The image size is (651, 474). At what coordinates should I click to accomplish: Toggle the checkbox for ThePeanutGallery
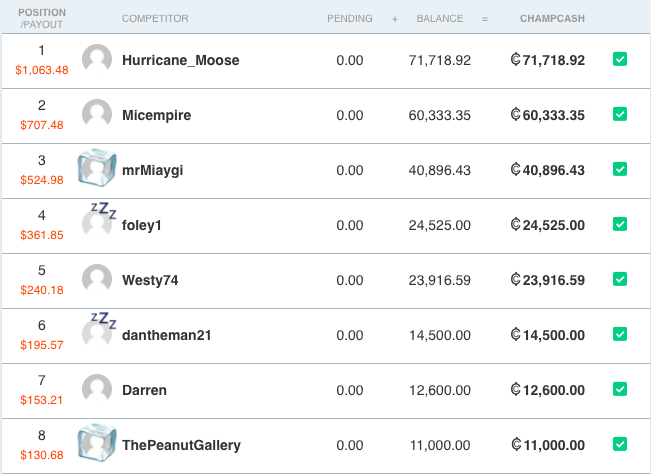coord(620,444)
